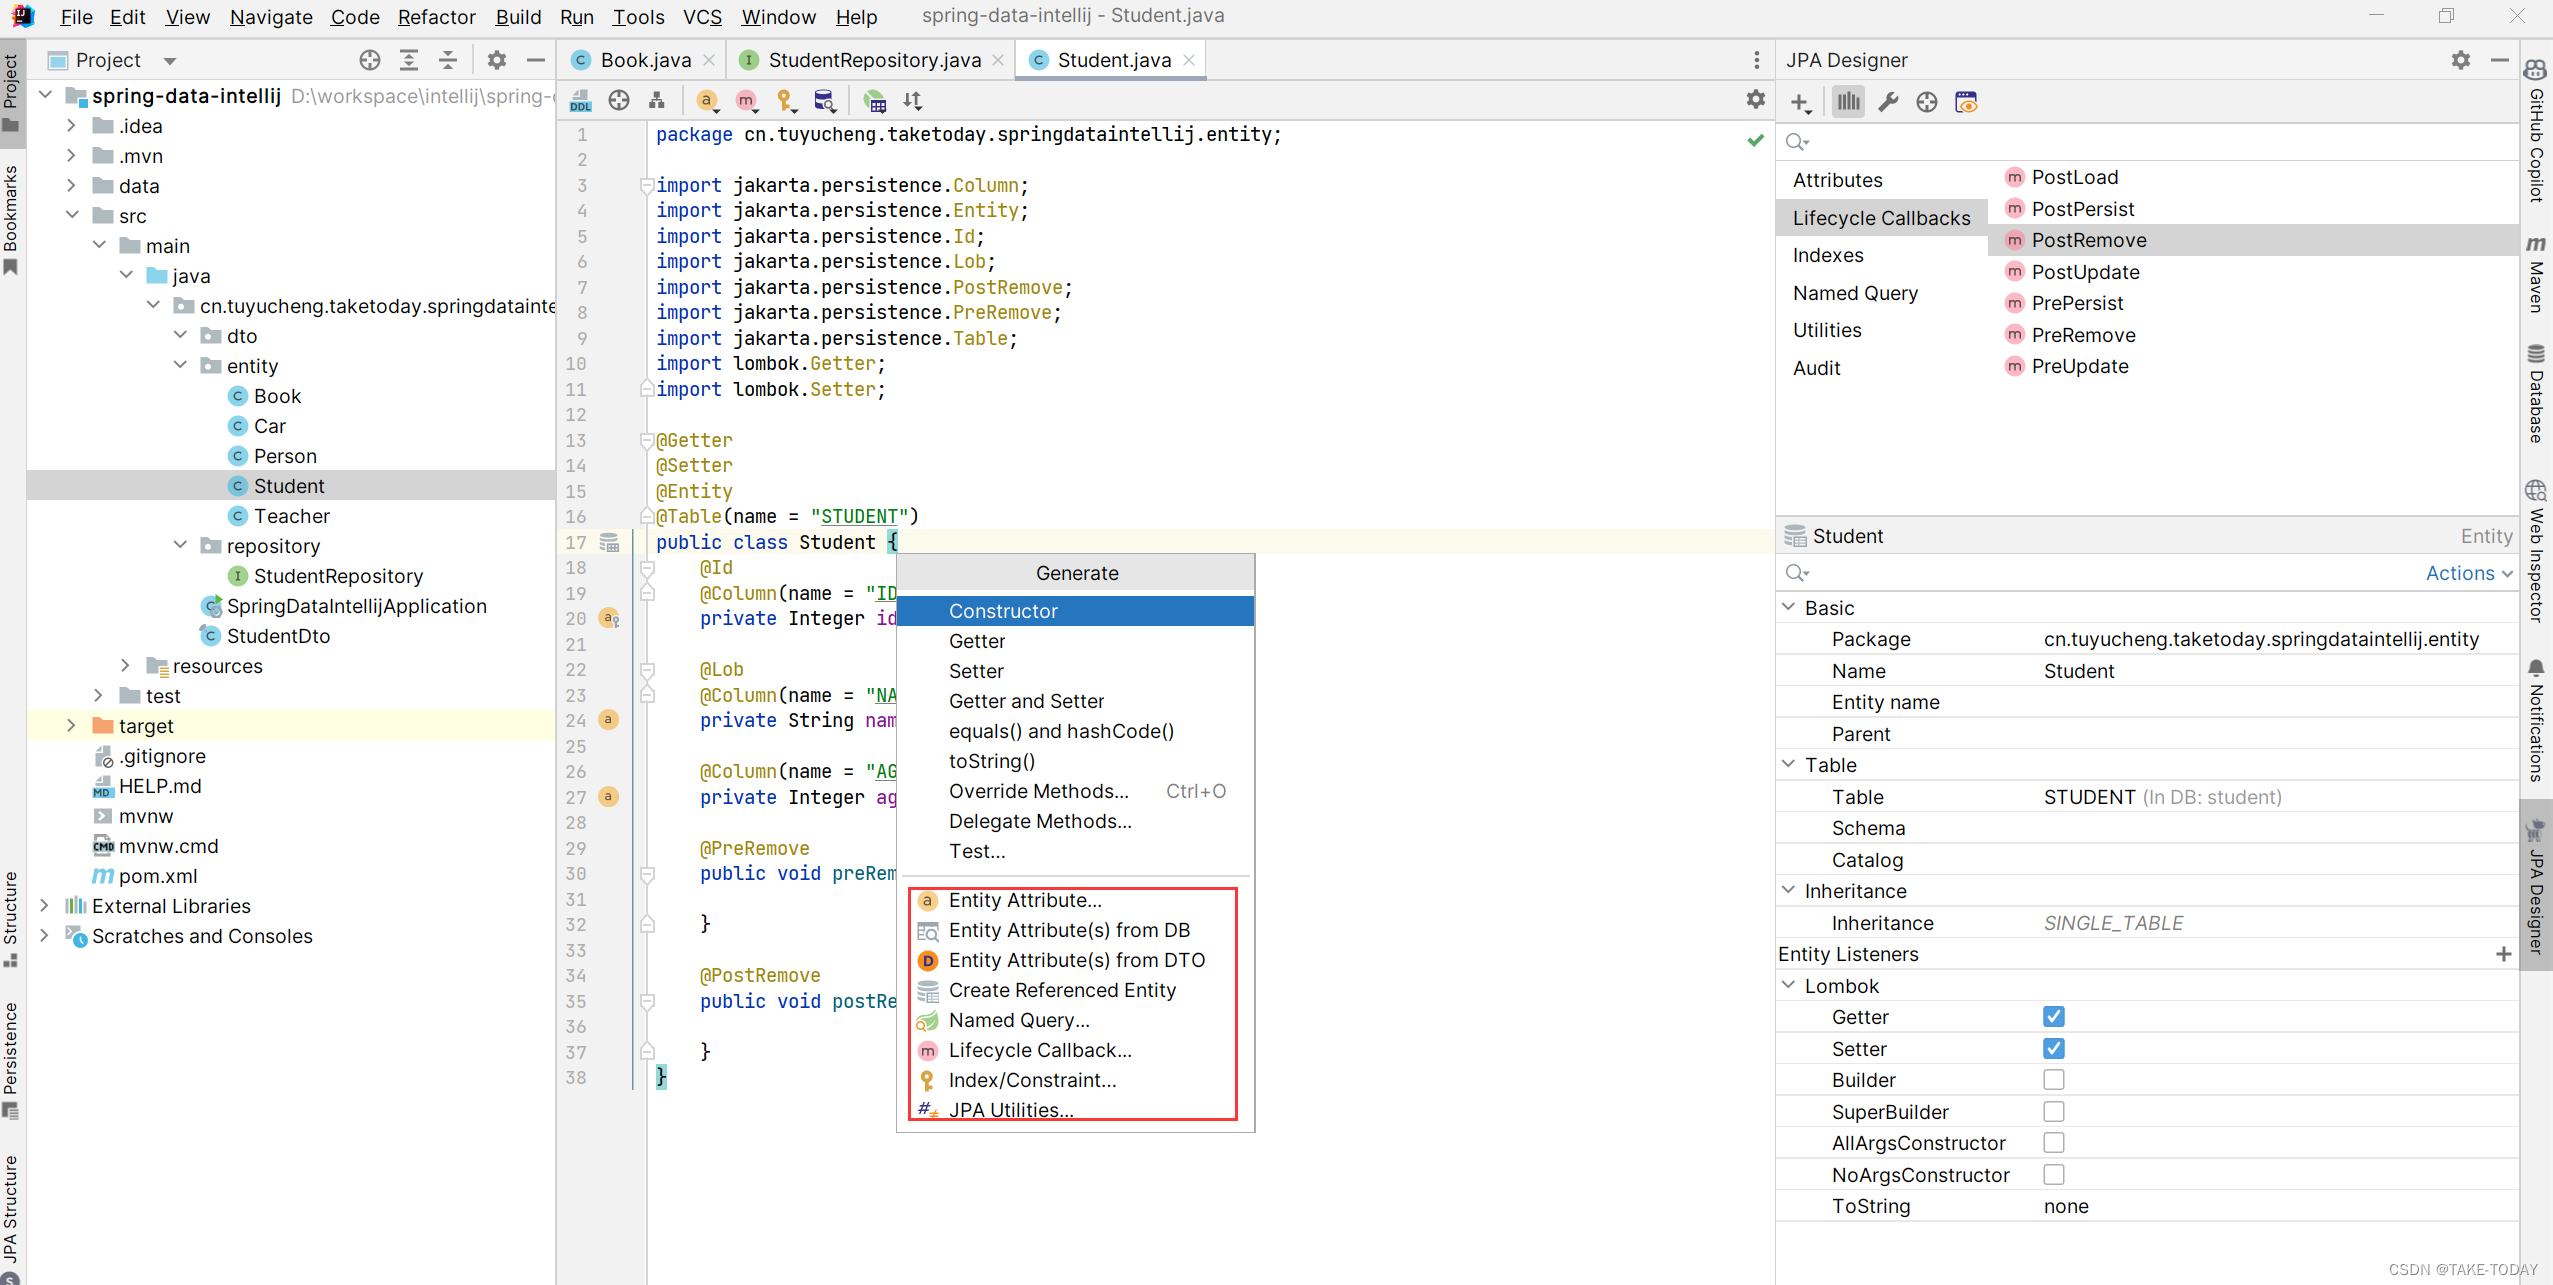The height and width of the screenshot is (1285, 2553).
Task: Click the DDL generation icon in editor toolbar
Action: (x=581, y=101)
